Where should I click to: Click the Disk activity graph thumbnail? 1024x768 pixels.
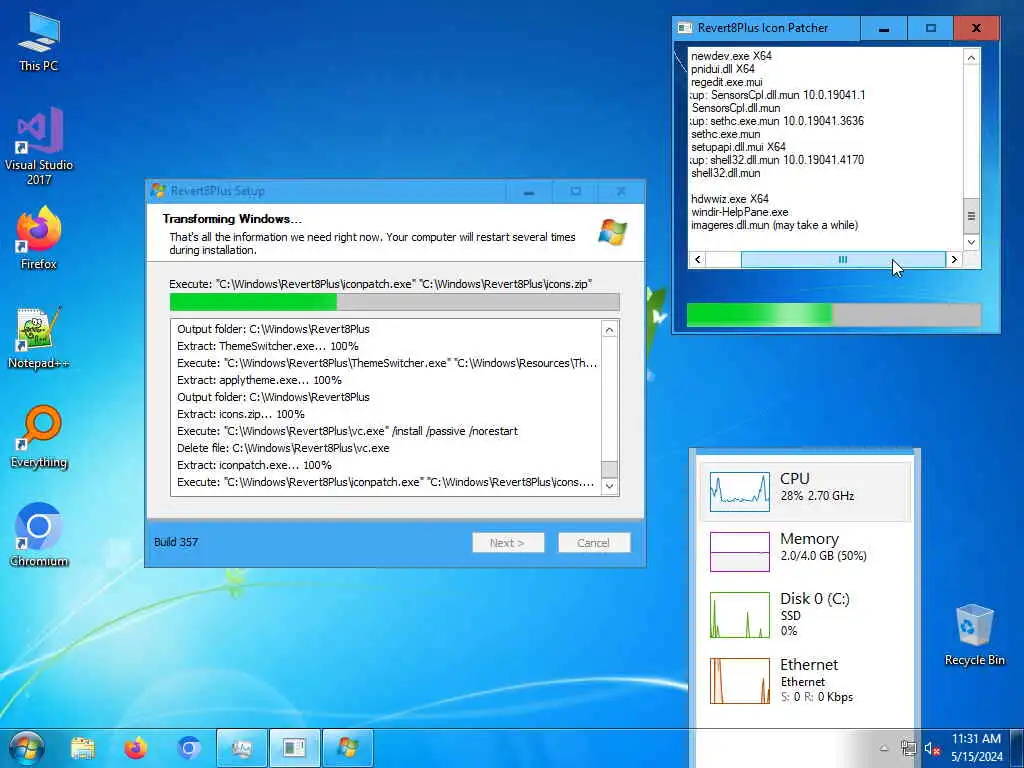click(740, 615)
